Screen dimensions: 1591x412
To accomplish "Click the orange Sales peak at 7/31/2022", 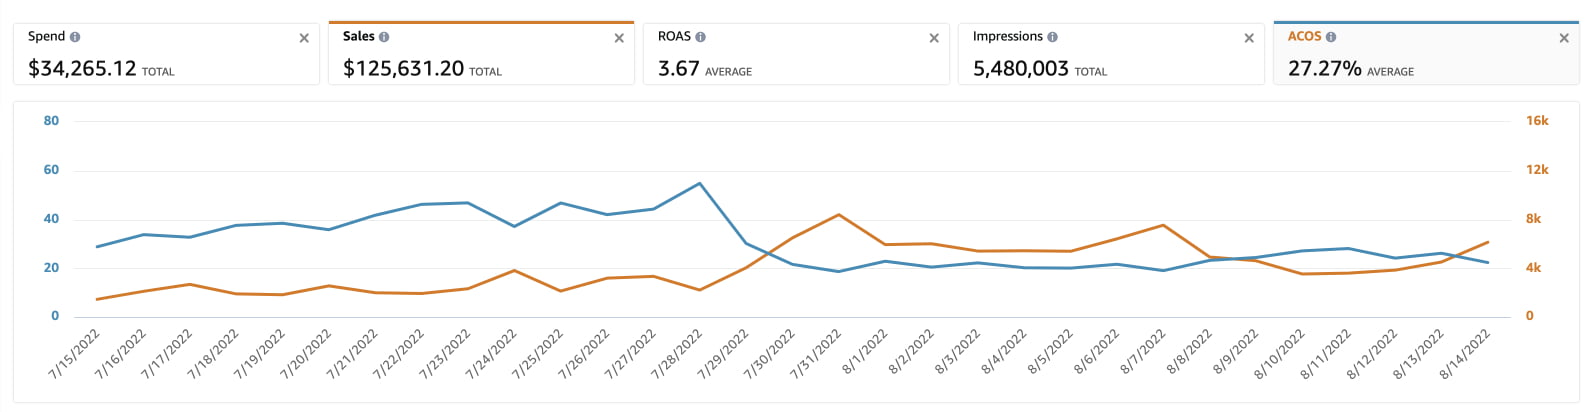I will tap(838, 215).
